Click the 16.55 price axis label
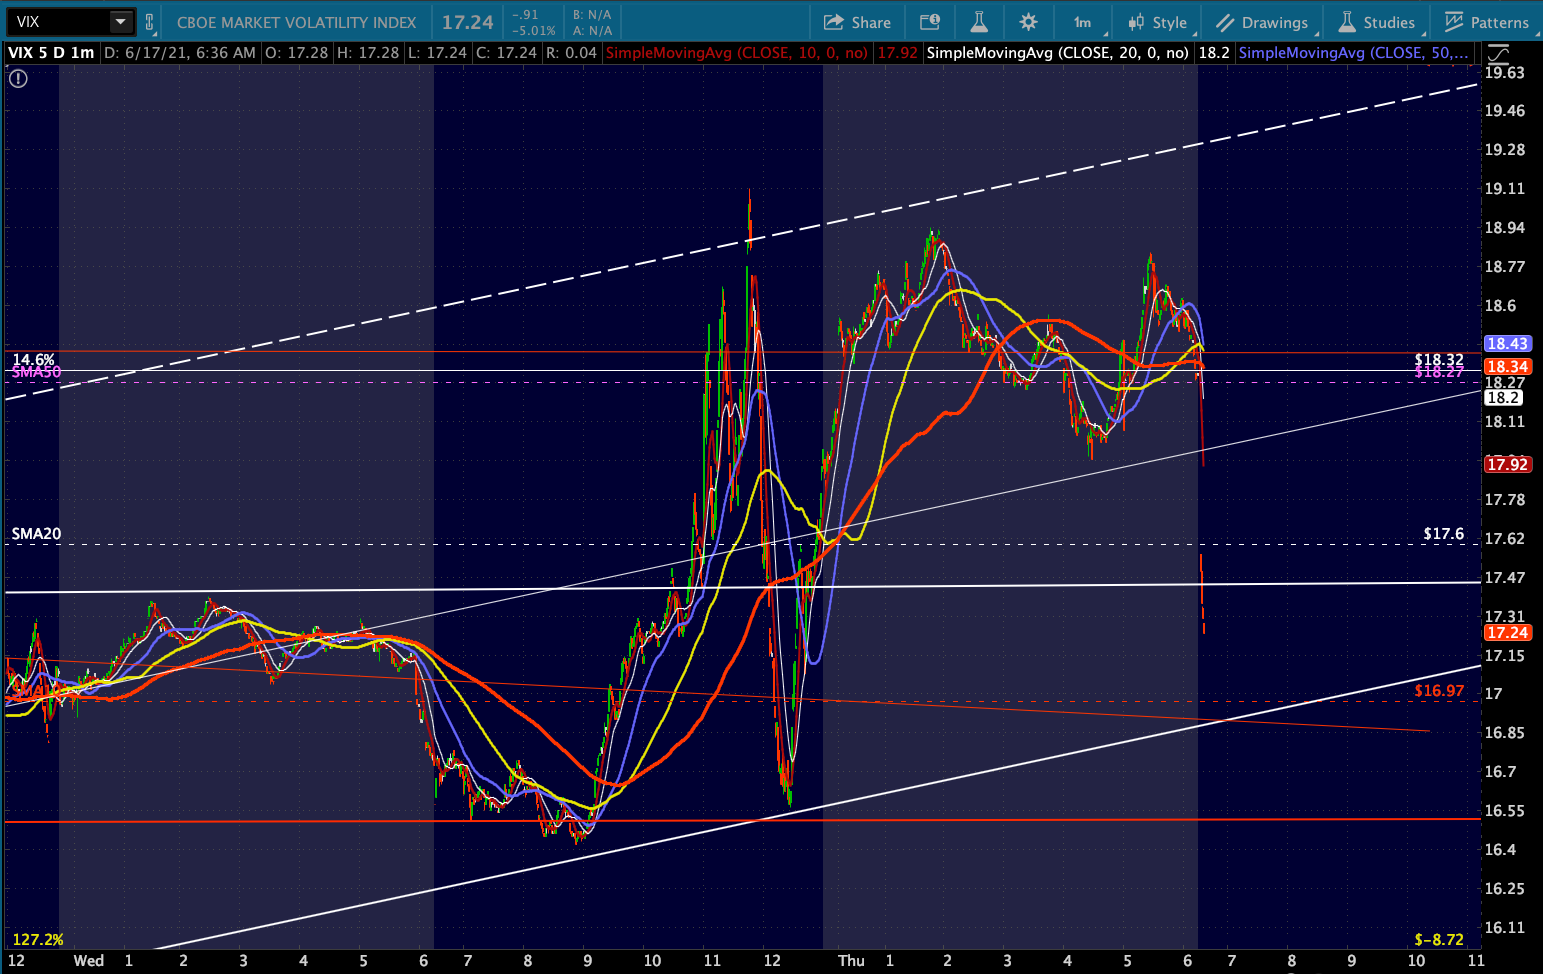Screen dimensions: 1543x974 (x=1504, y=811)
